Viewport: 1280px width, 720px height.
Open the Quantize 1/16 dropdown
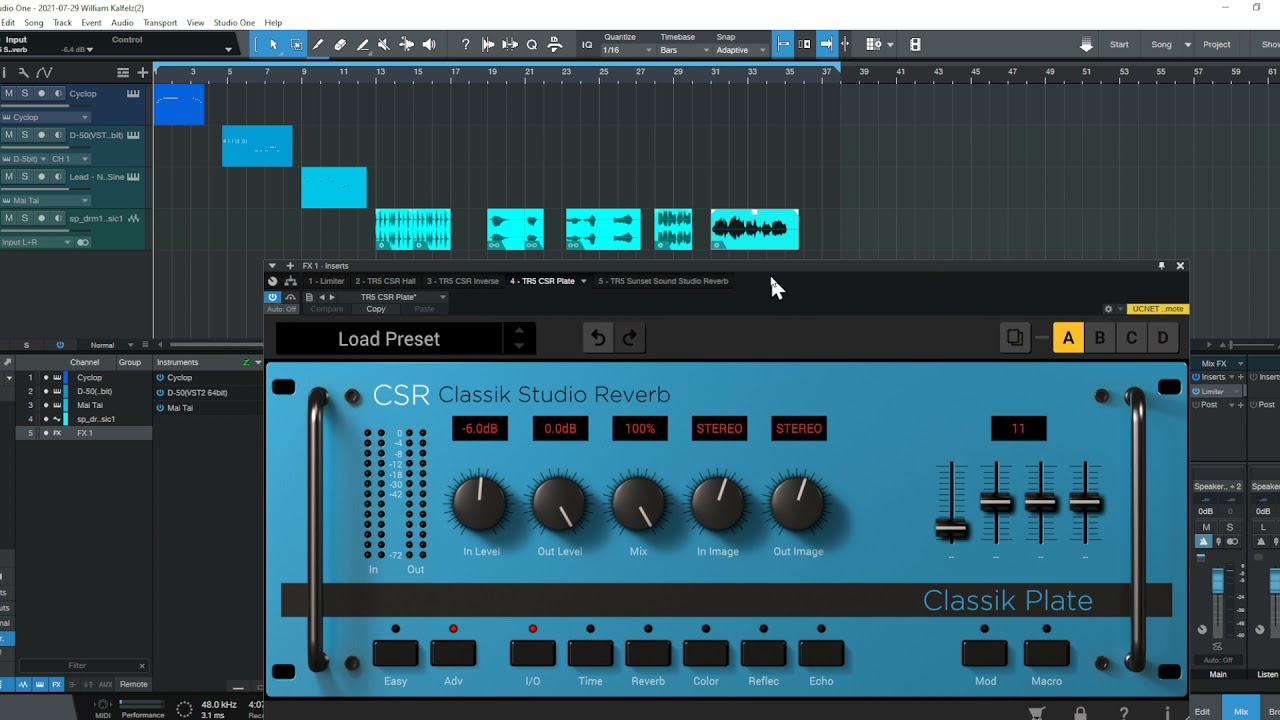click(627, 50)
